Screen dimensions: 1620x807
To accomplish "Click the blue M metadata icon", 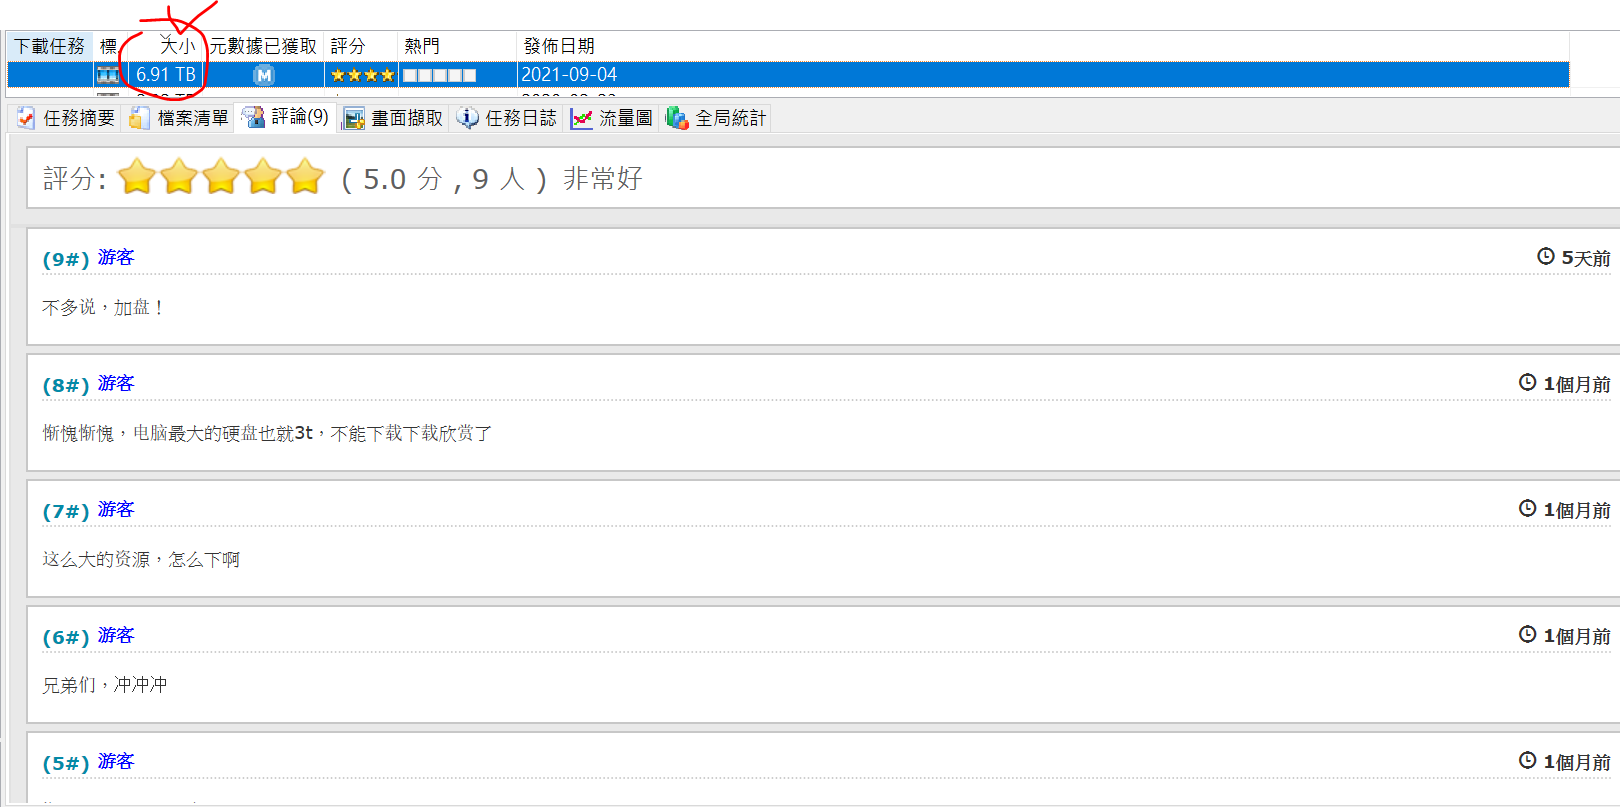I will click(x=264, y=75).
